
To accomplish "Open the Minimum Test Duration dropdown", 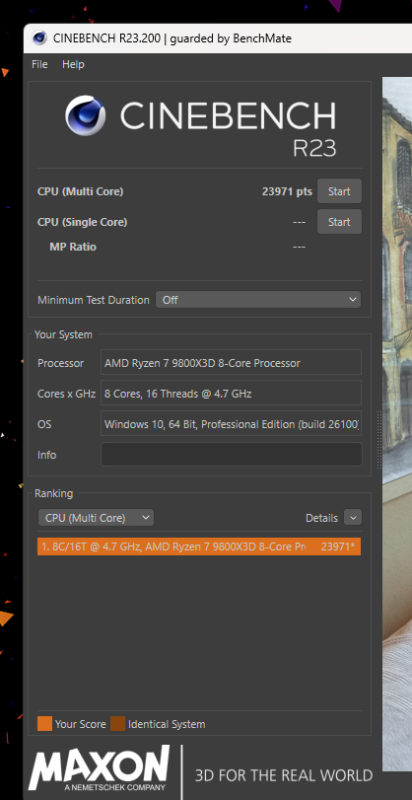I will pos(258,300).
